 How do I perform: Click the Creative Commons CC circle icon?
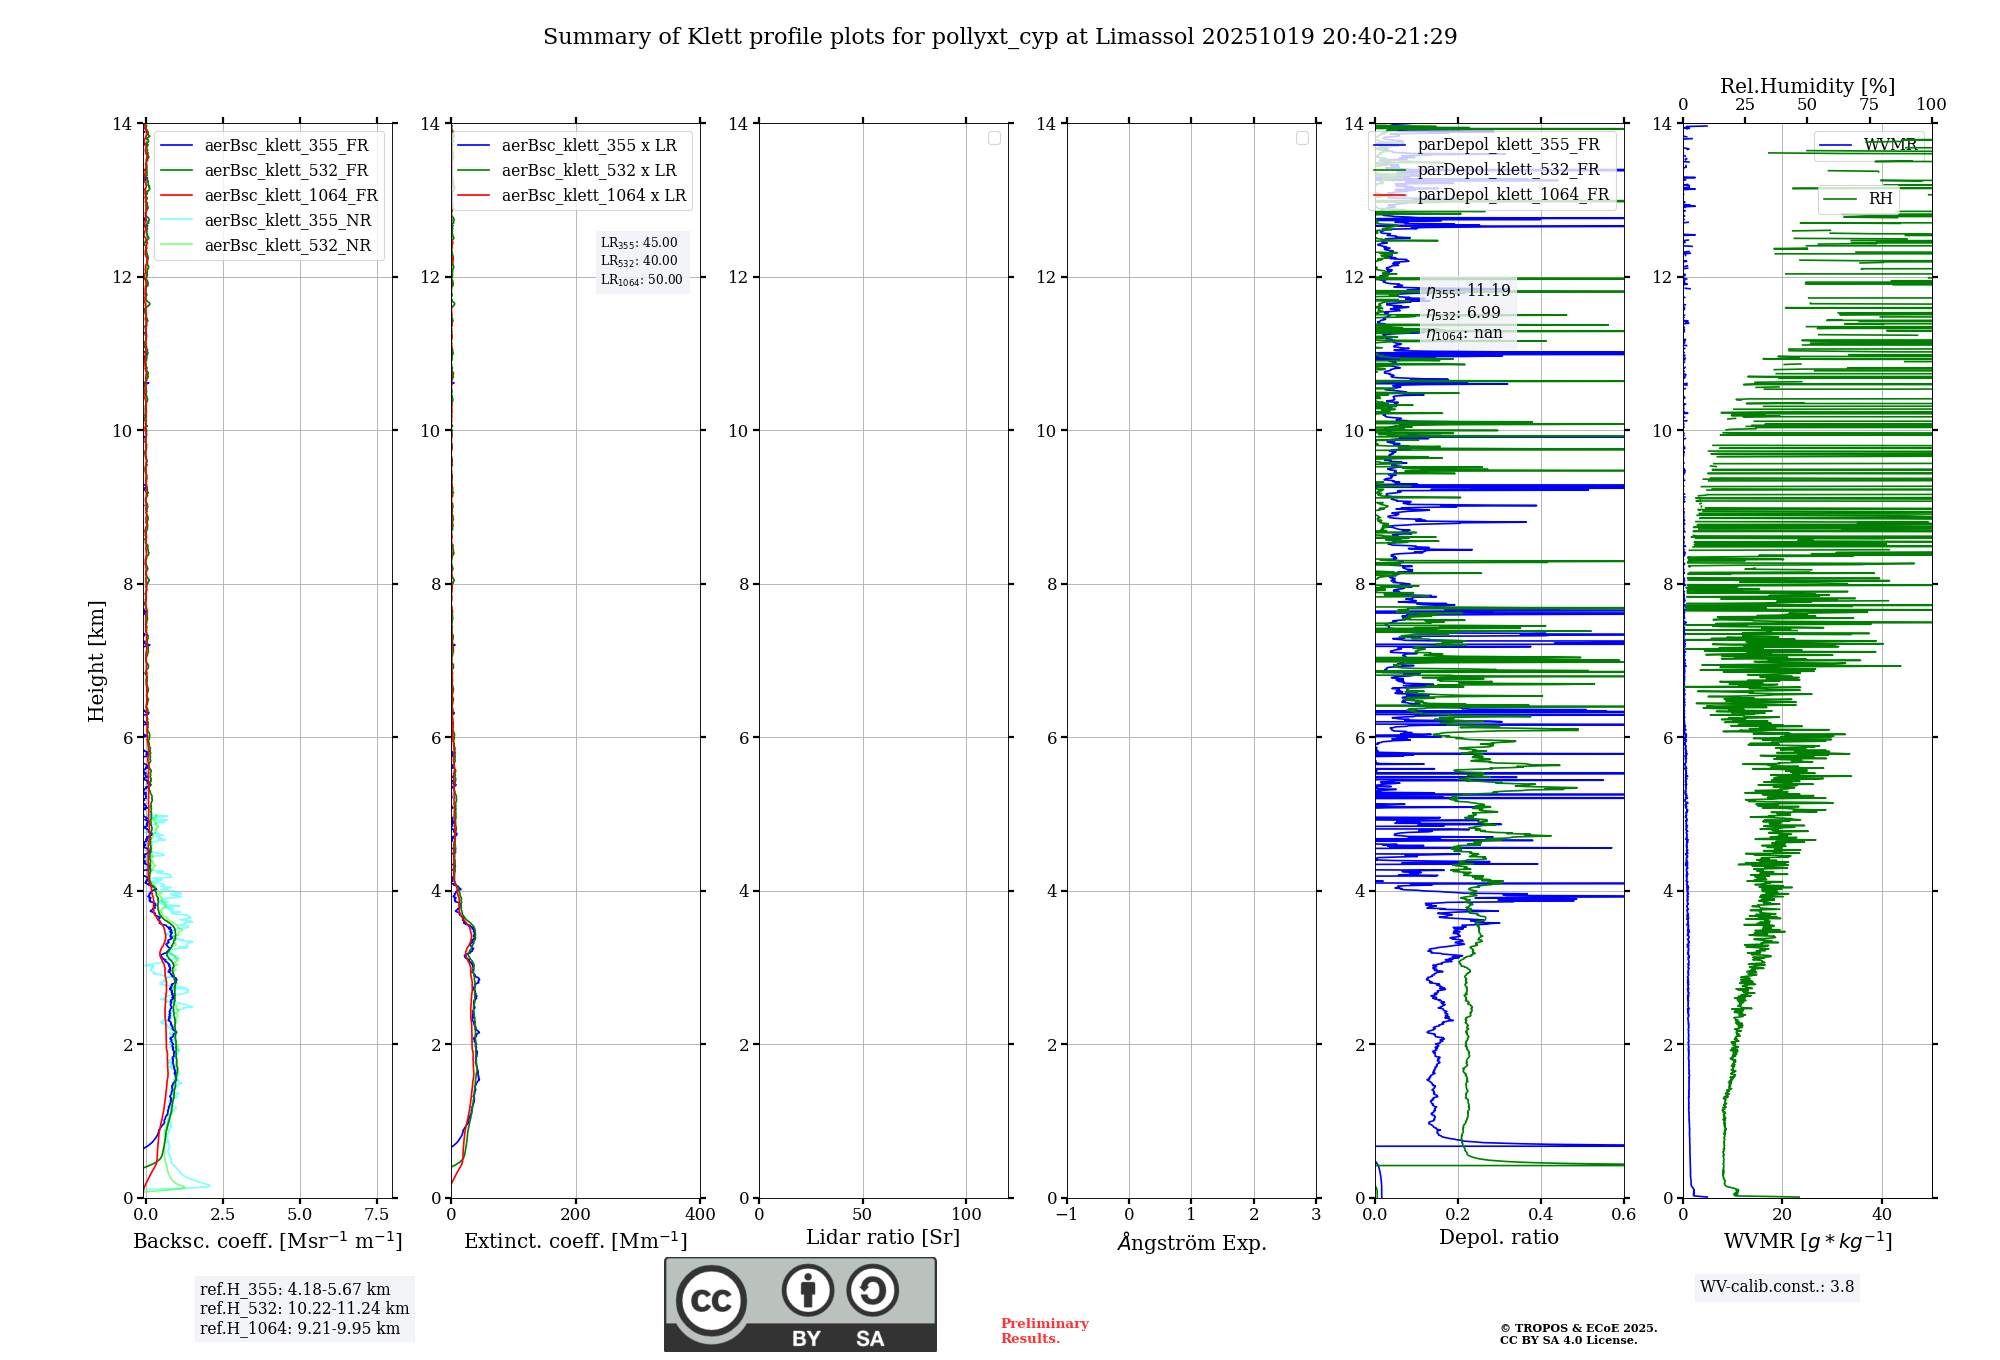point(711,1300)
